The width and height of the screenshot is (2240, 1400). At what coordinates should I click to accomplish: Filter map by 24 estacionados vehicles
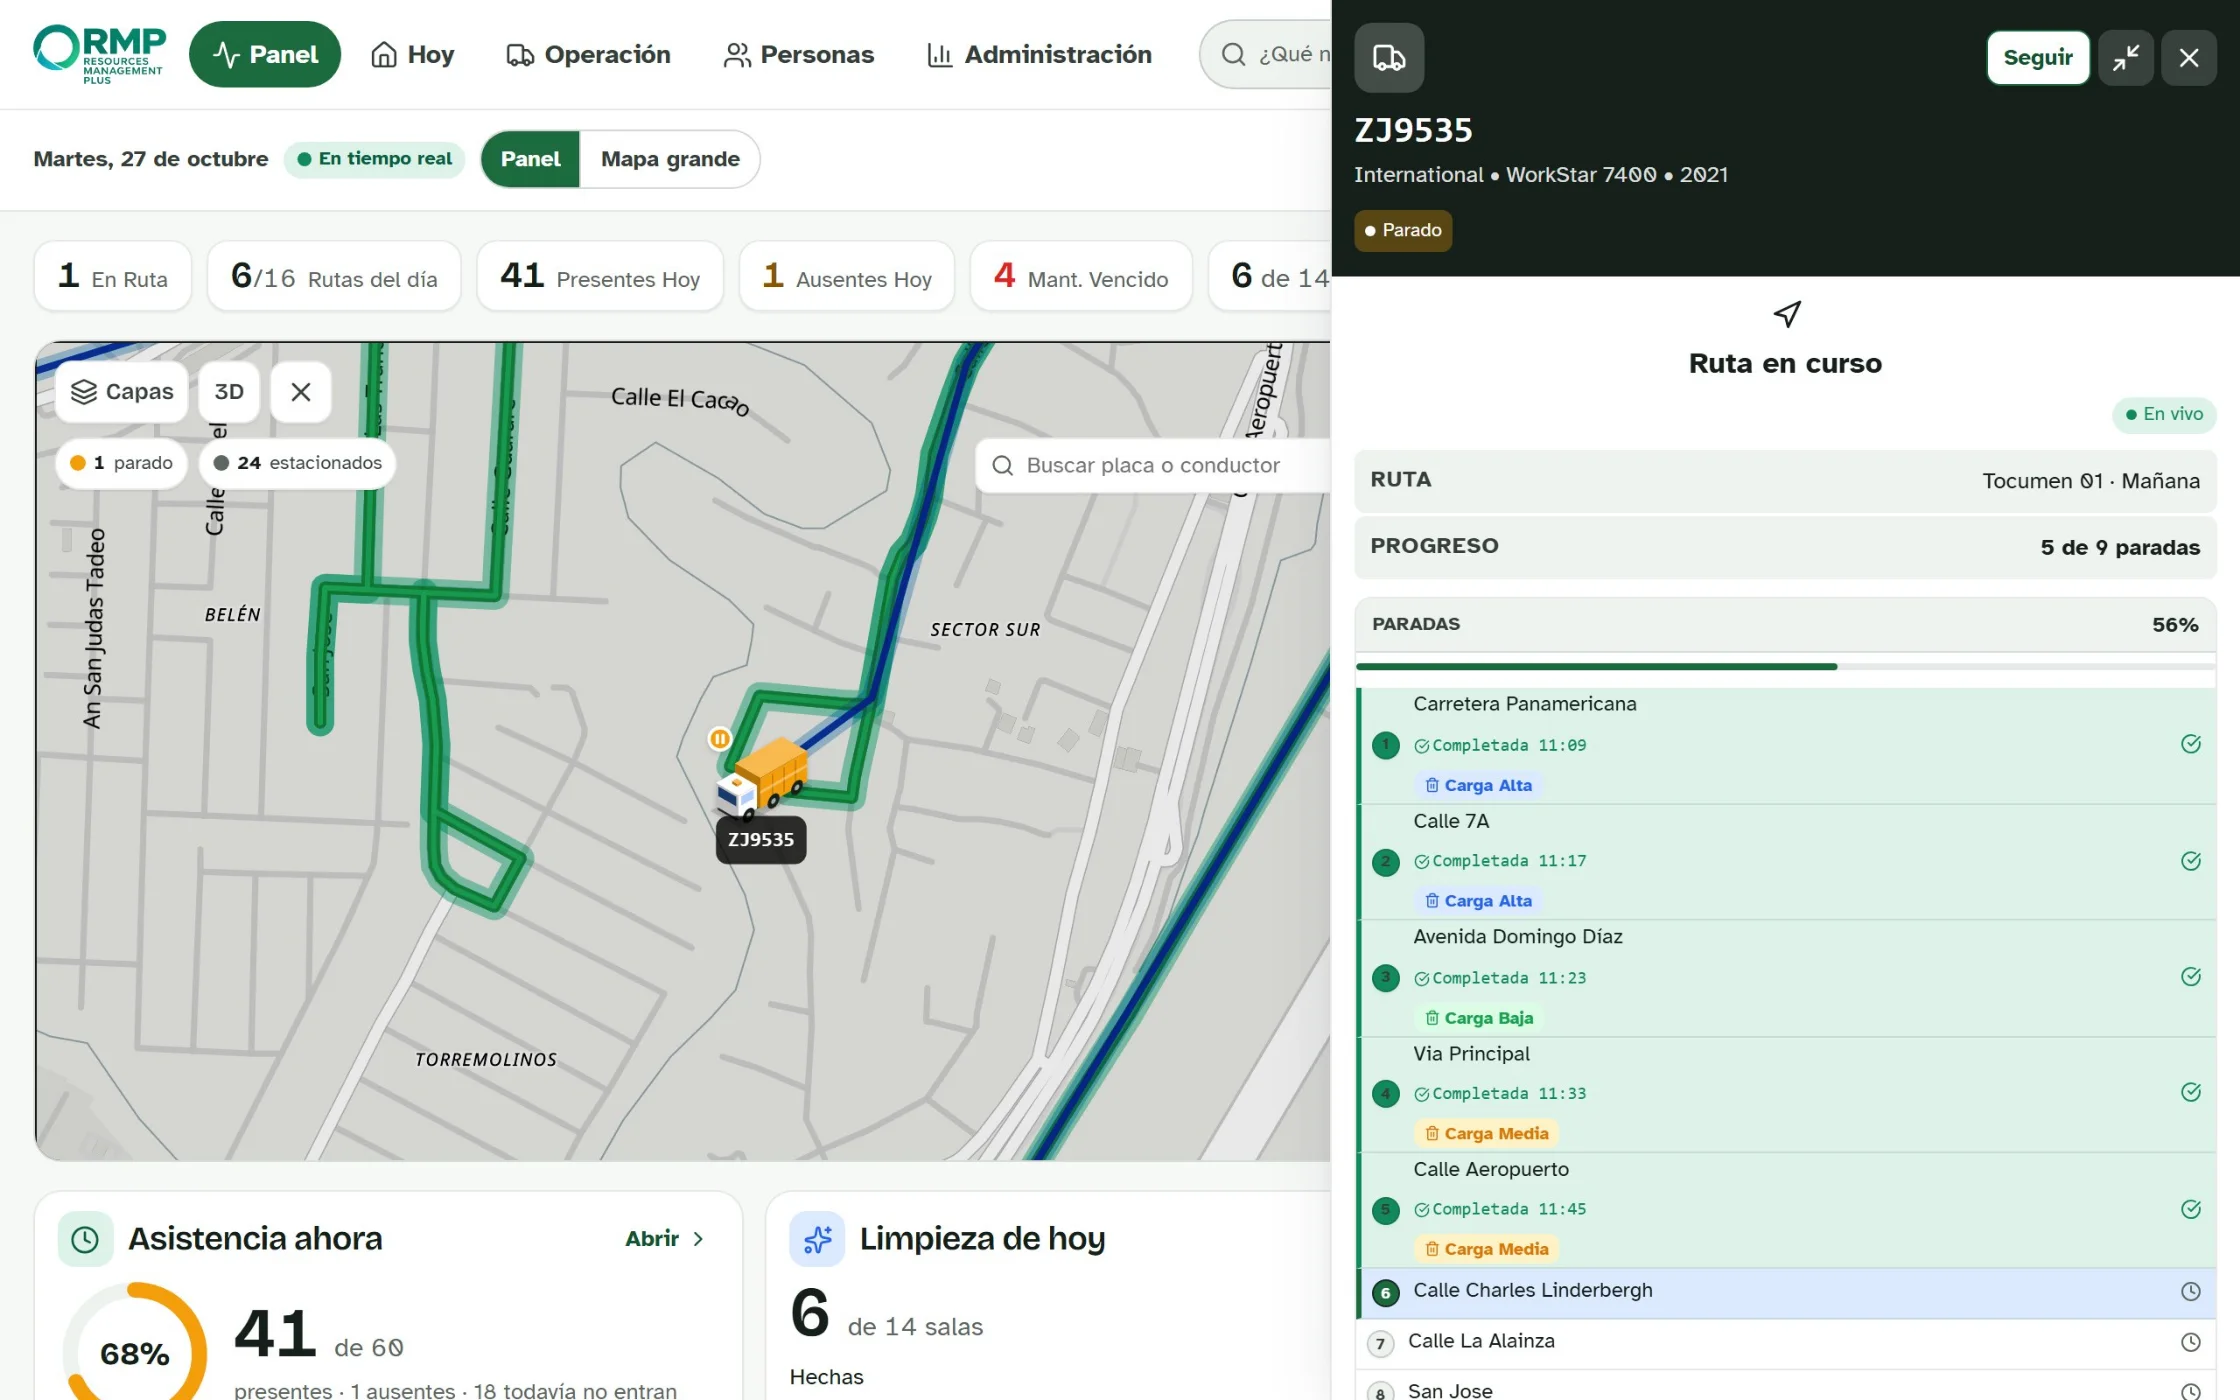(297, 463)
